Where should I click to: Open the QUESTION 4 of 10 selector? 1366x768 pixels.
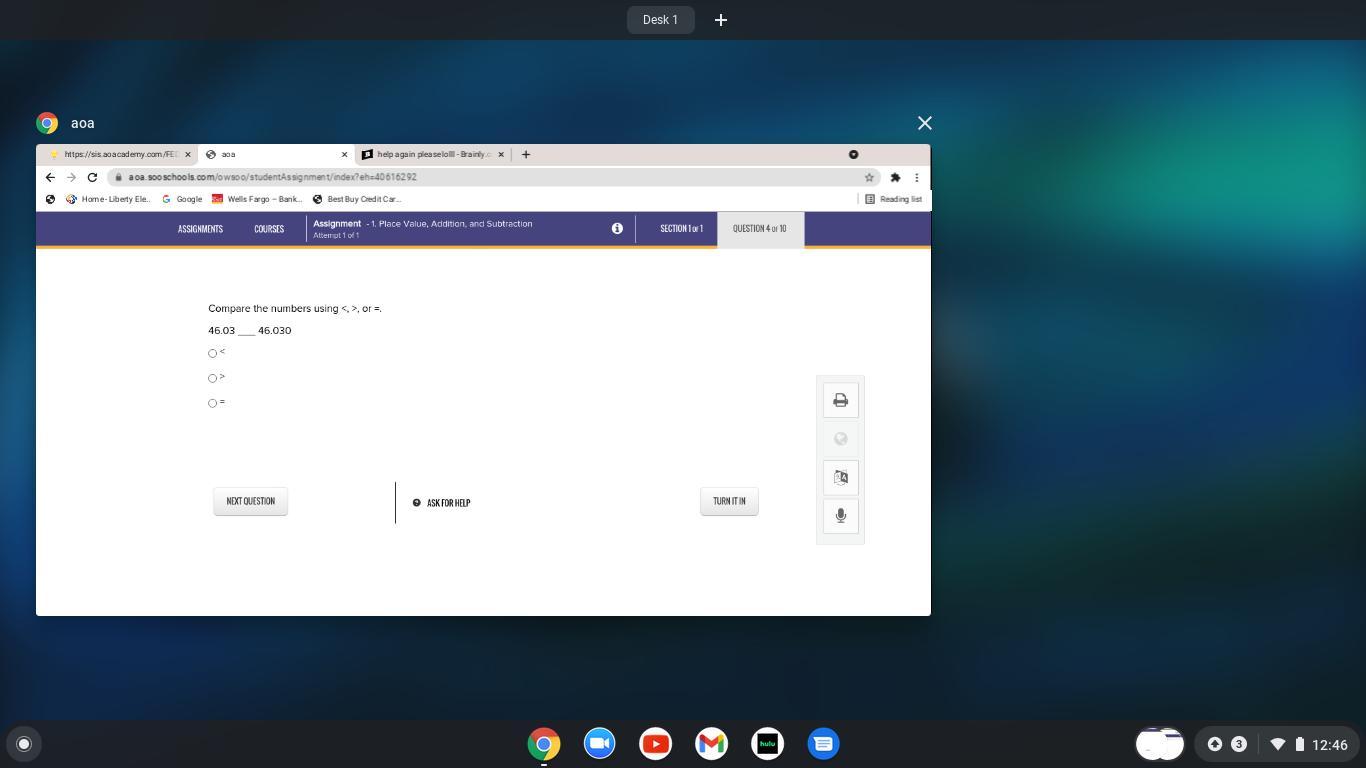760,229
